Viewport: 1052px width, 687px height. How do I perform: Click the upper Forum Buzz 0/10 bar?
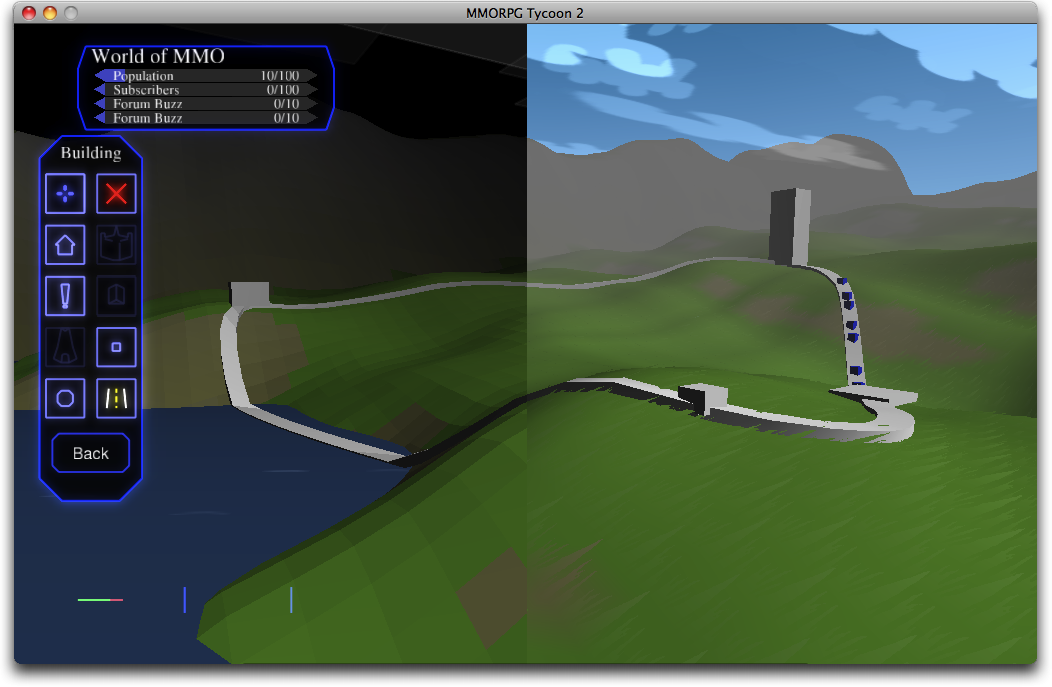point(205,104)
